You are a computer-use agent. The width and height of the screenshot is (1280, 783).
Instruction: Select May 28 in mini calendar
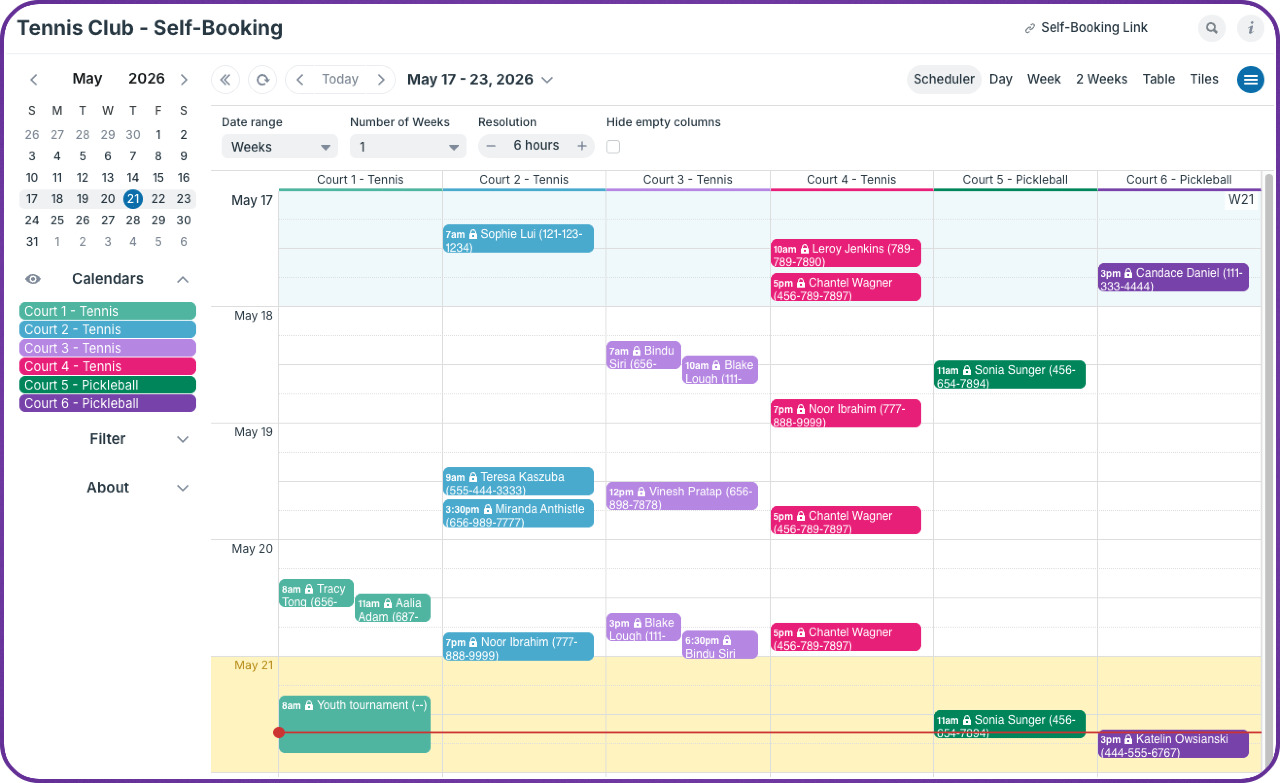[x=133, y=220]
